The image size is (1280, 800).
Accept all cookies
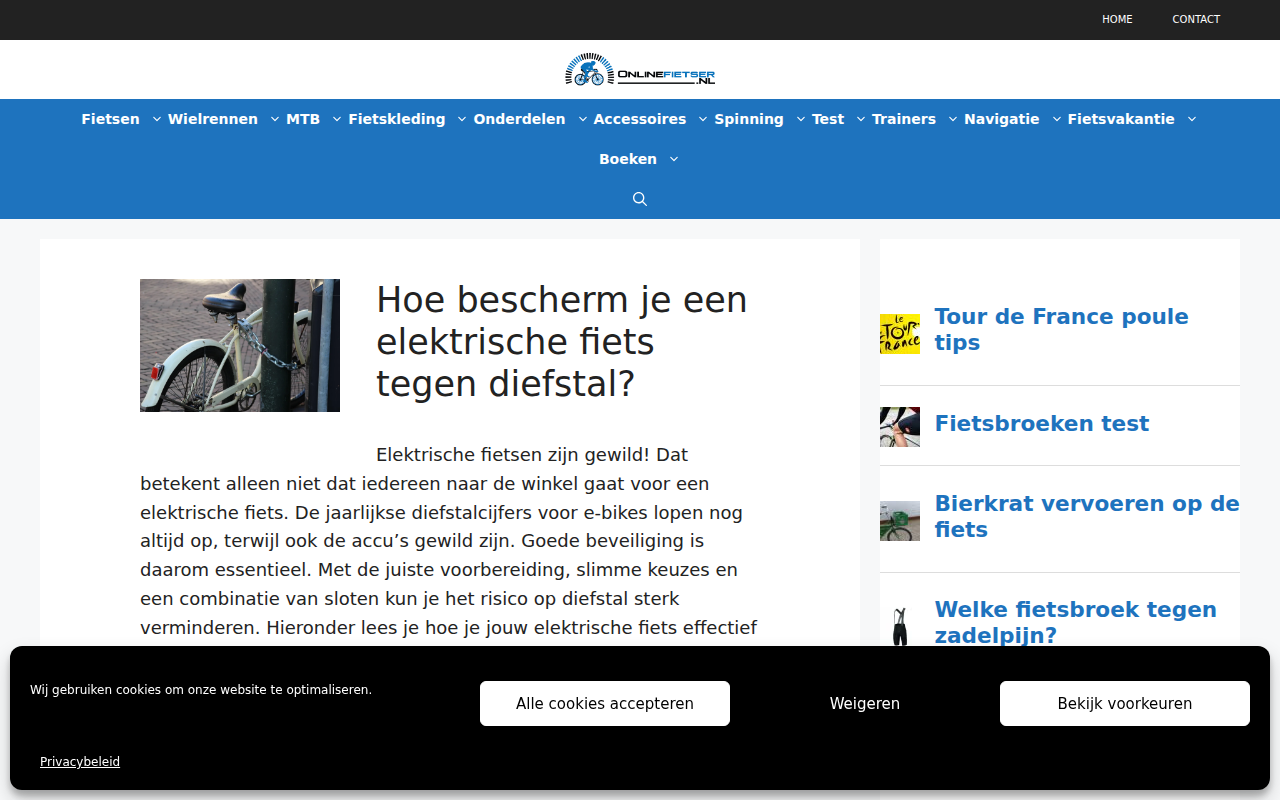coord(605,704)
